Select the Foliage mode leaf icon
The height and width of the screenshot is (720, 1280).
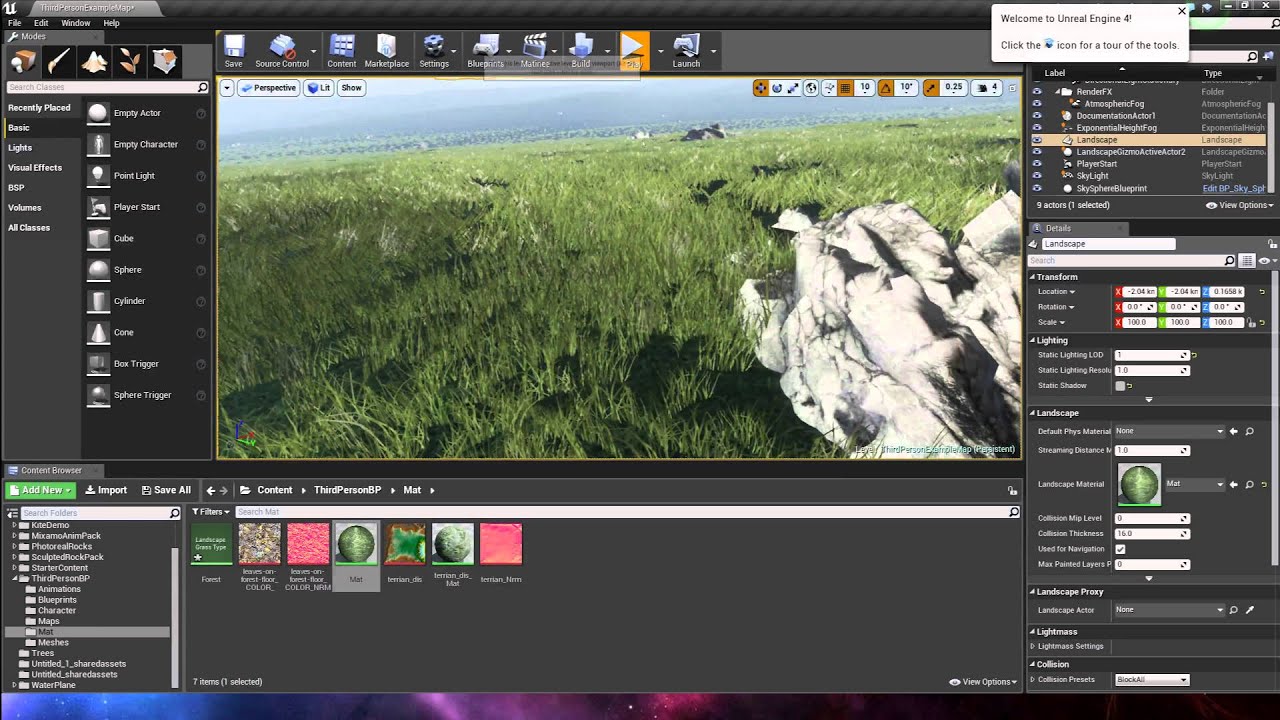(x=130, y=62)
